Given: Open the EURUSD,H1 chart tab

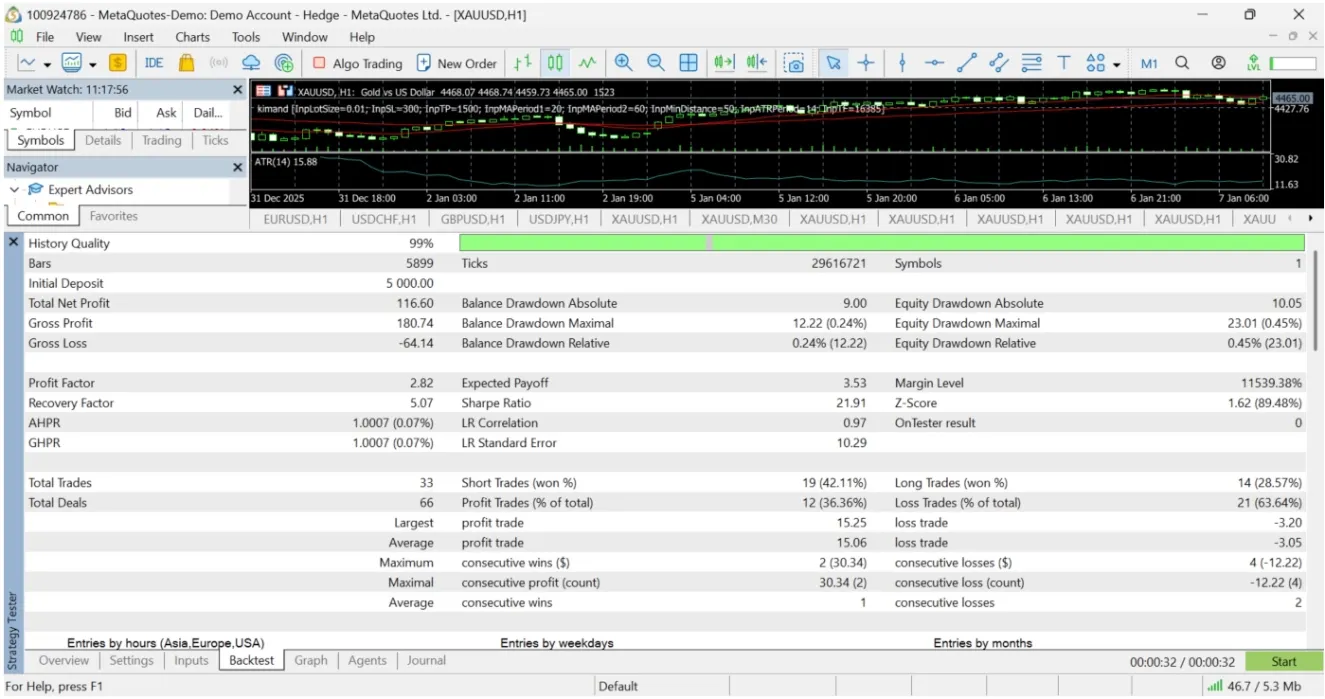Looking at the screenshot, I should (x=296, y=219).
